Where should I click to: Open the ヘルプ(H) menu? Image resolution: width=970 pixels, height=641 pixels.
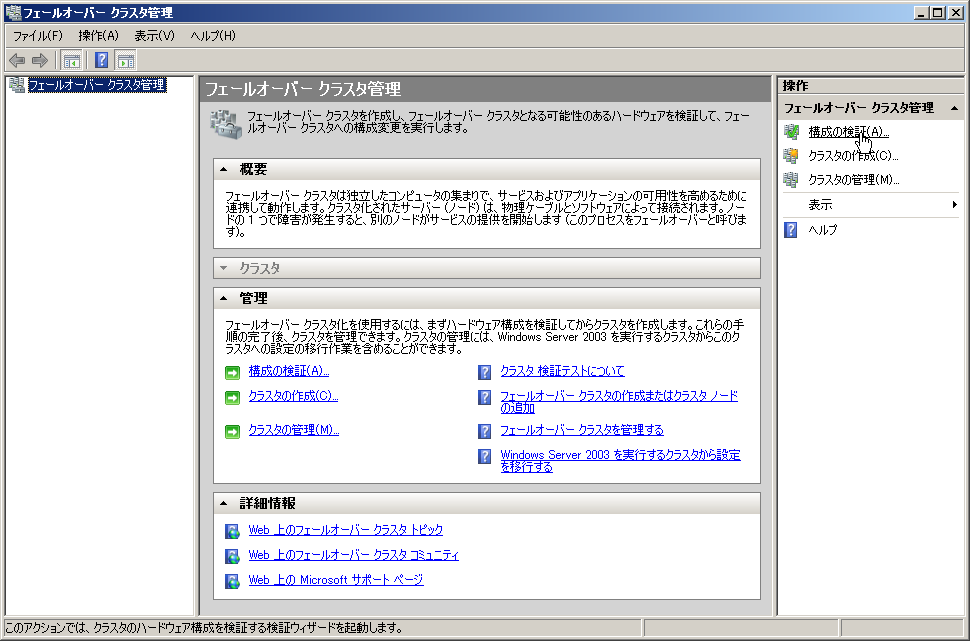tap(213, 36)
